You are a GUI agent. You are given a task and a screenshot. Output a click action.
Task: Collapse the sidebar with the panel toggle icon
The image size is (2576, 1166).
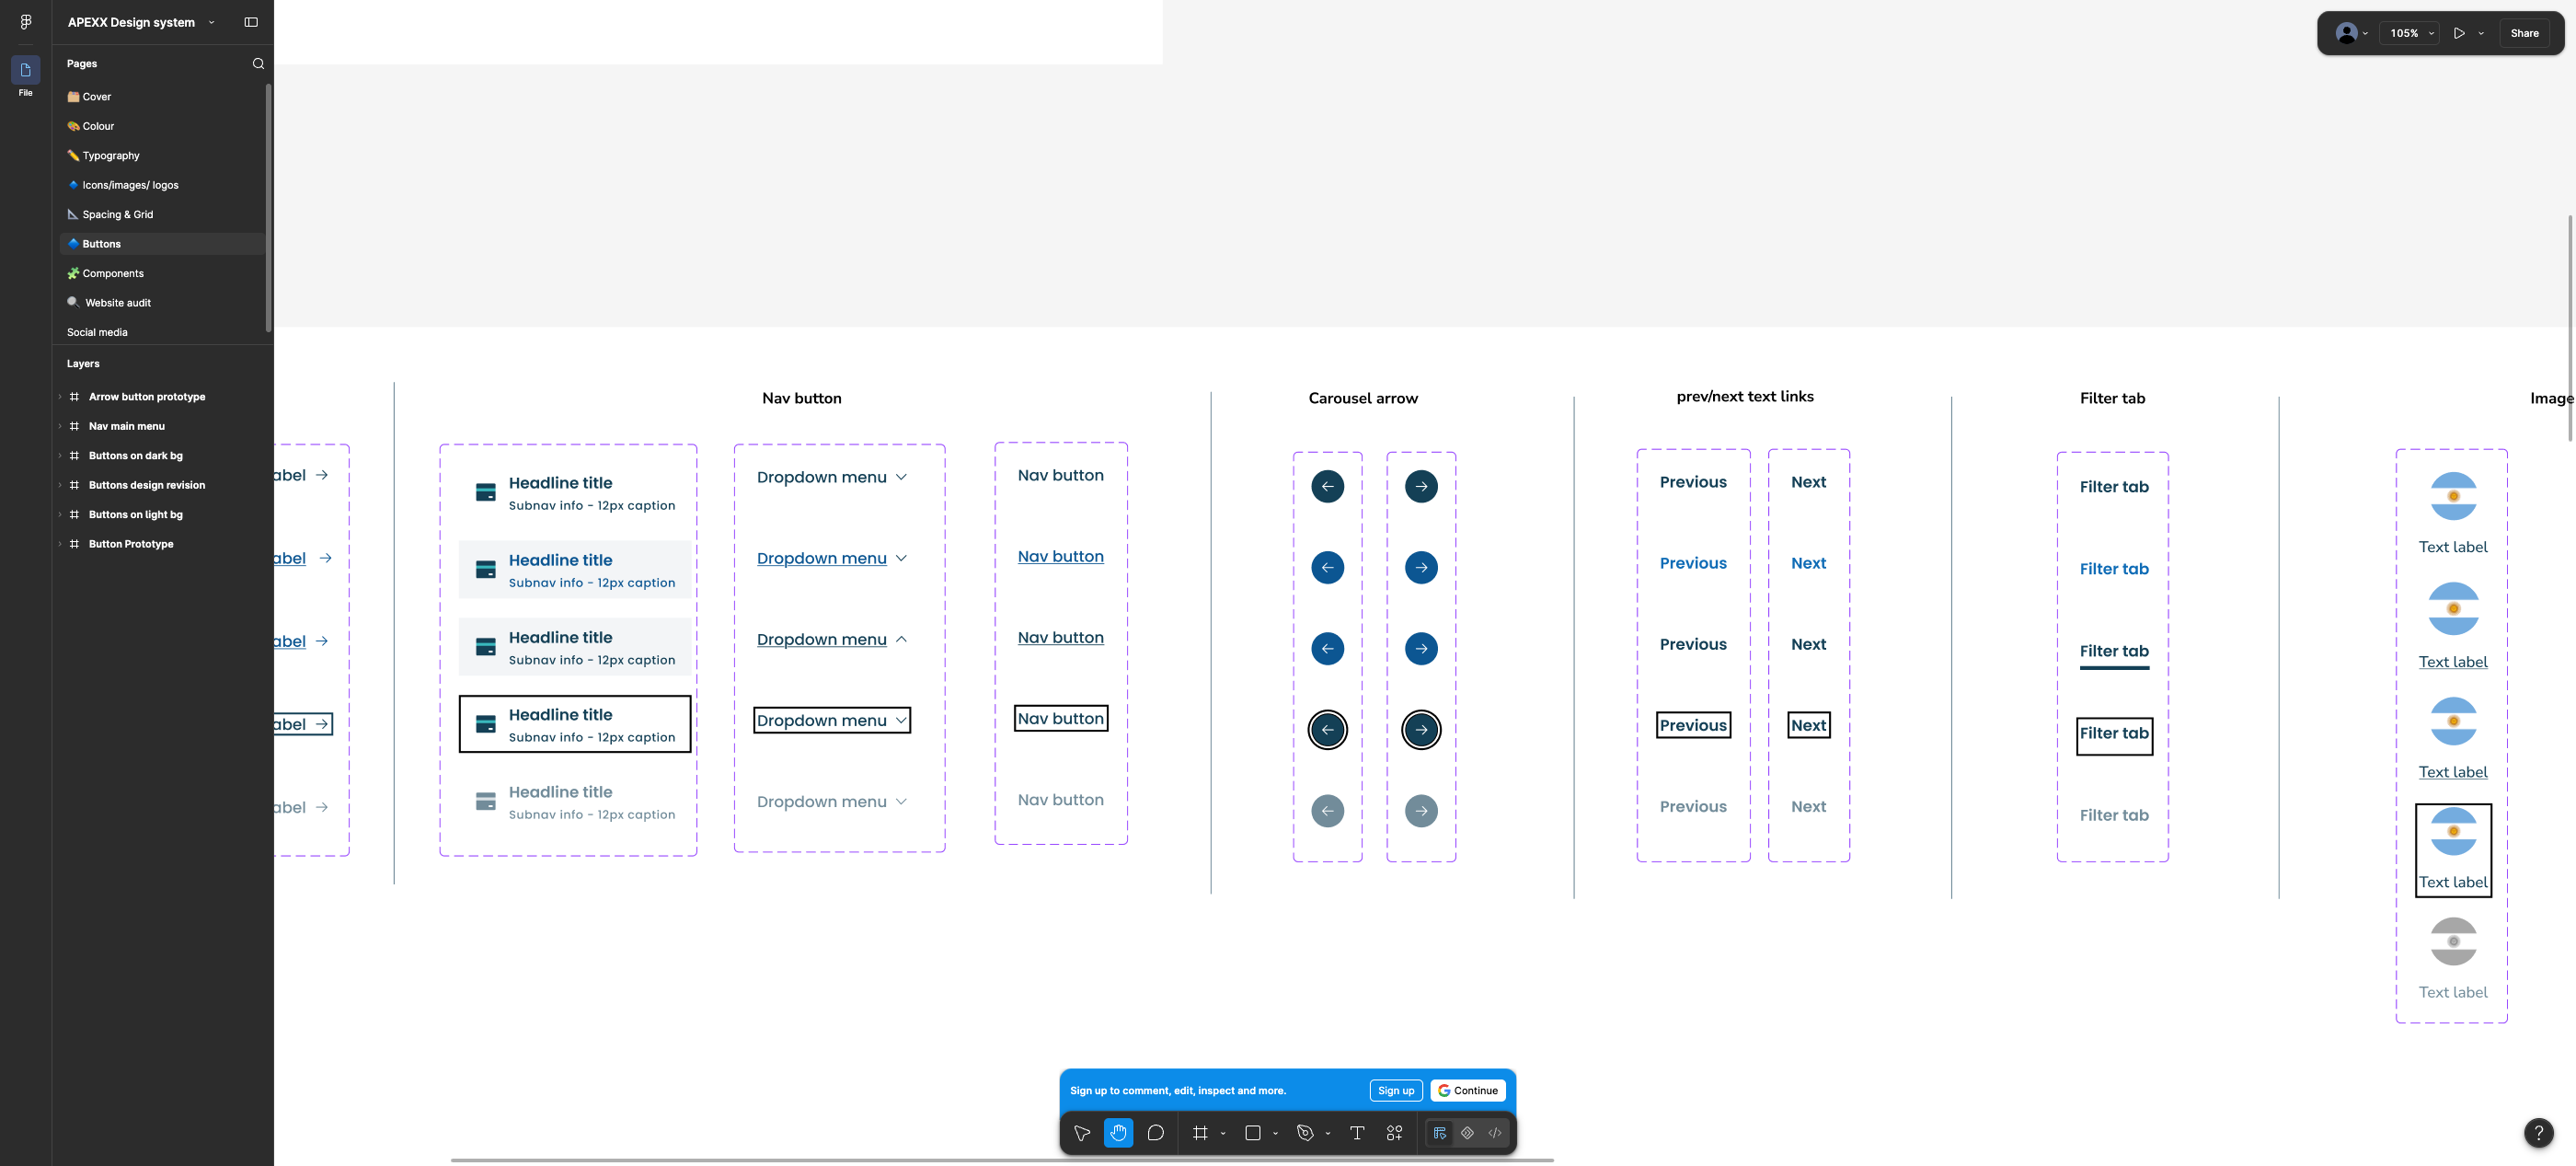(251, 22)
